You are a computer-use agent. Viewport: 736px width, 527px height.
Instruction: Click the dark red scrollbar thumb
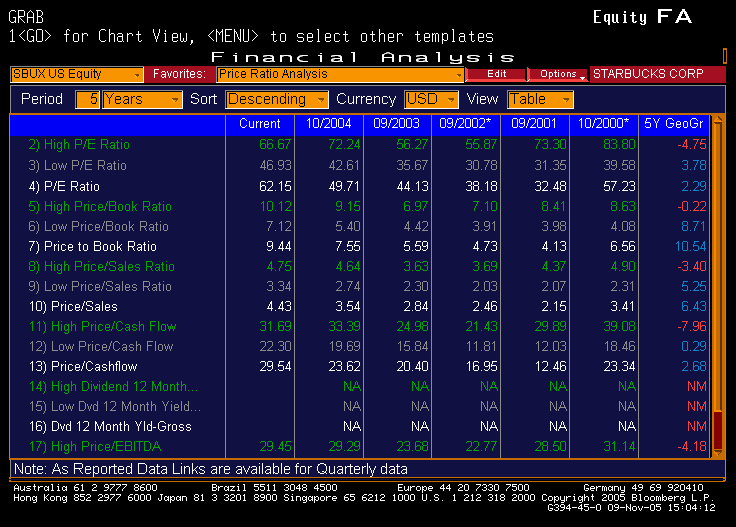tap(718, 429)
